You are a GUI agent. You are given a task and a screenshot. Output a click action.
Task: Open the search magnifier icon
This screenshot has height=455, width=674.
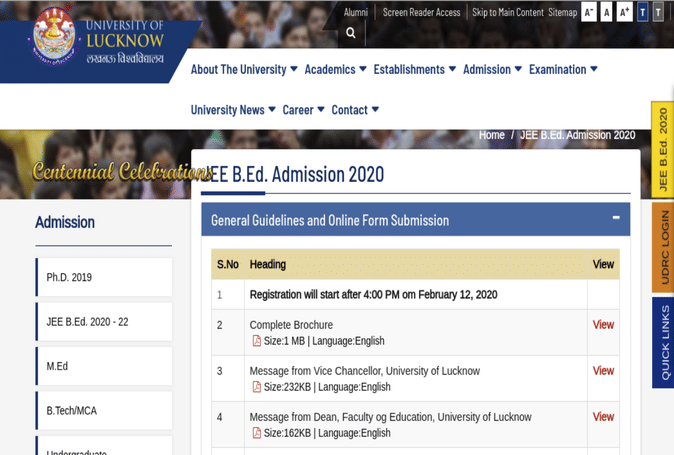tap(351, 33)
